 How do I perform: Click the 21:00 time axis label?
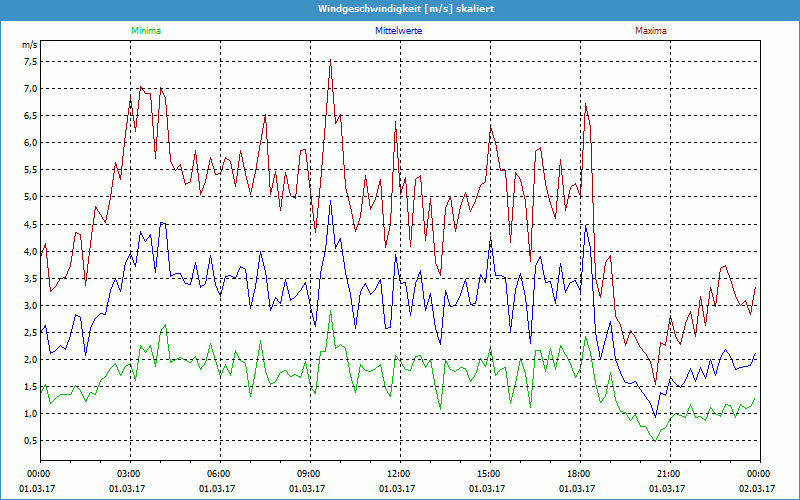[670, 473]
